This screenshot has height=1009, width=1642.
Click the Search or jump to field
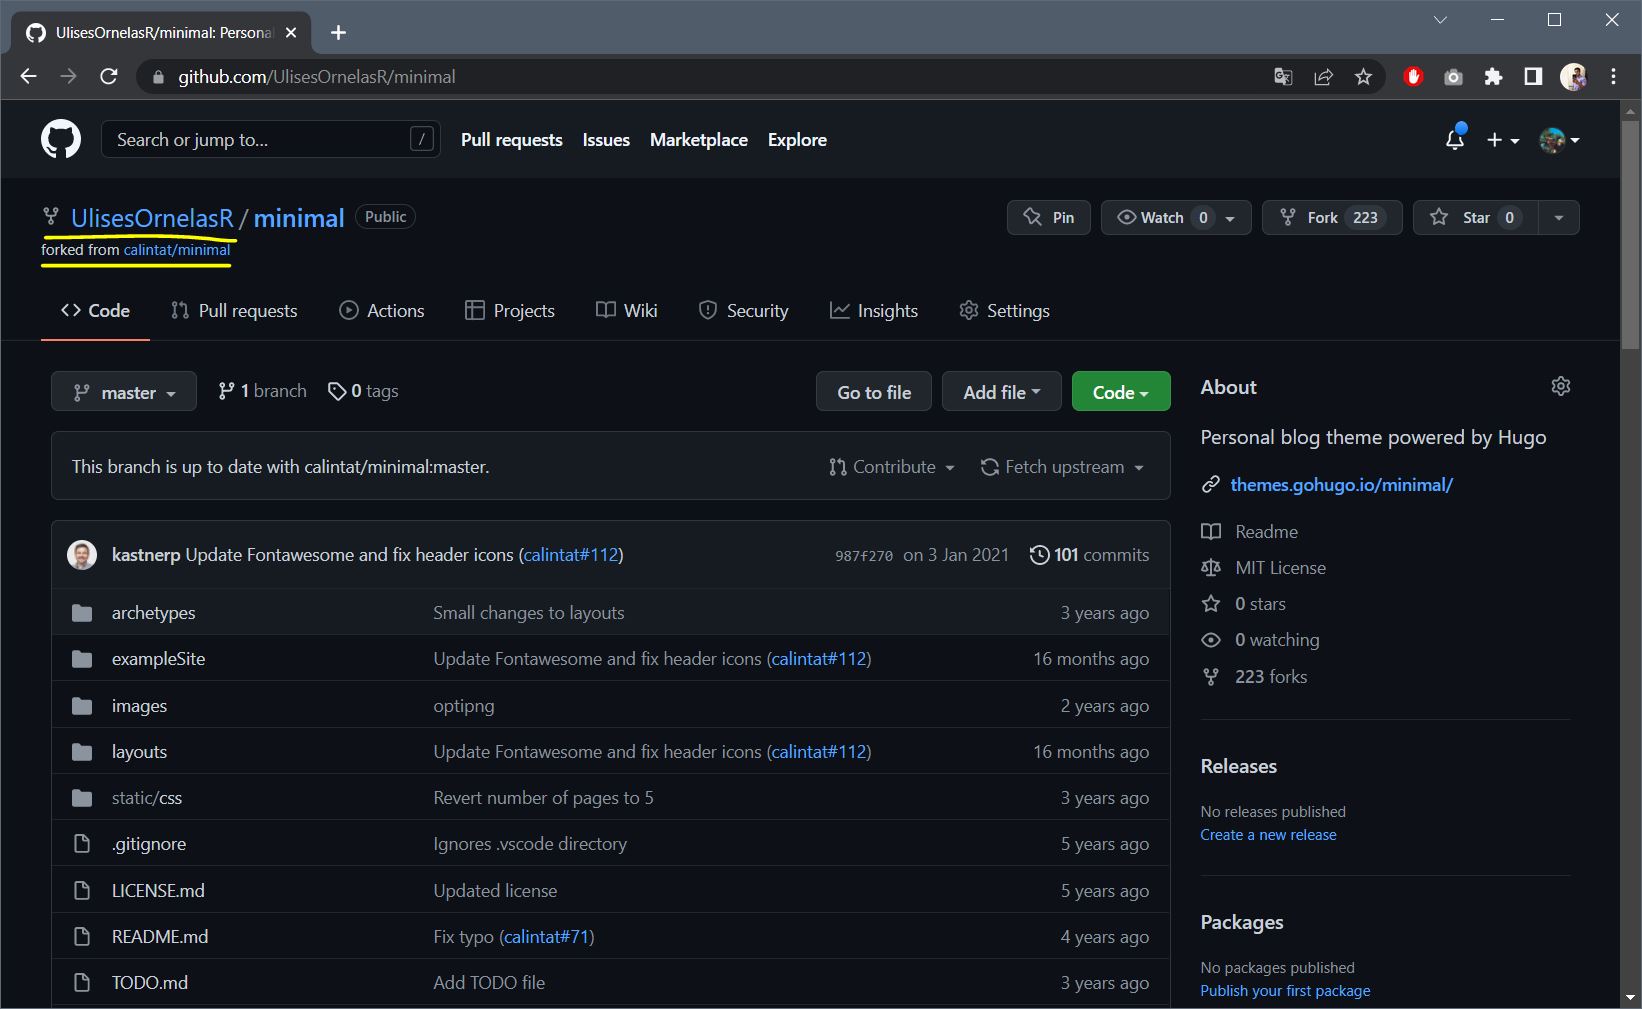(x=271, y=140)
